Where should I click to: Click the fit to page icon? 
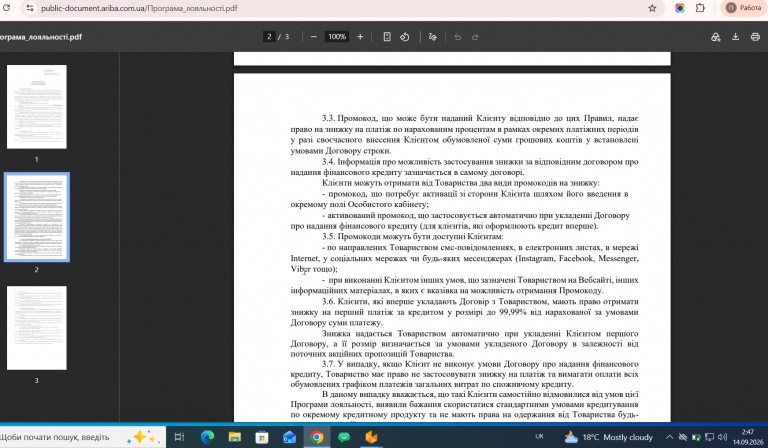click(387, 37)
